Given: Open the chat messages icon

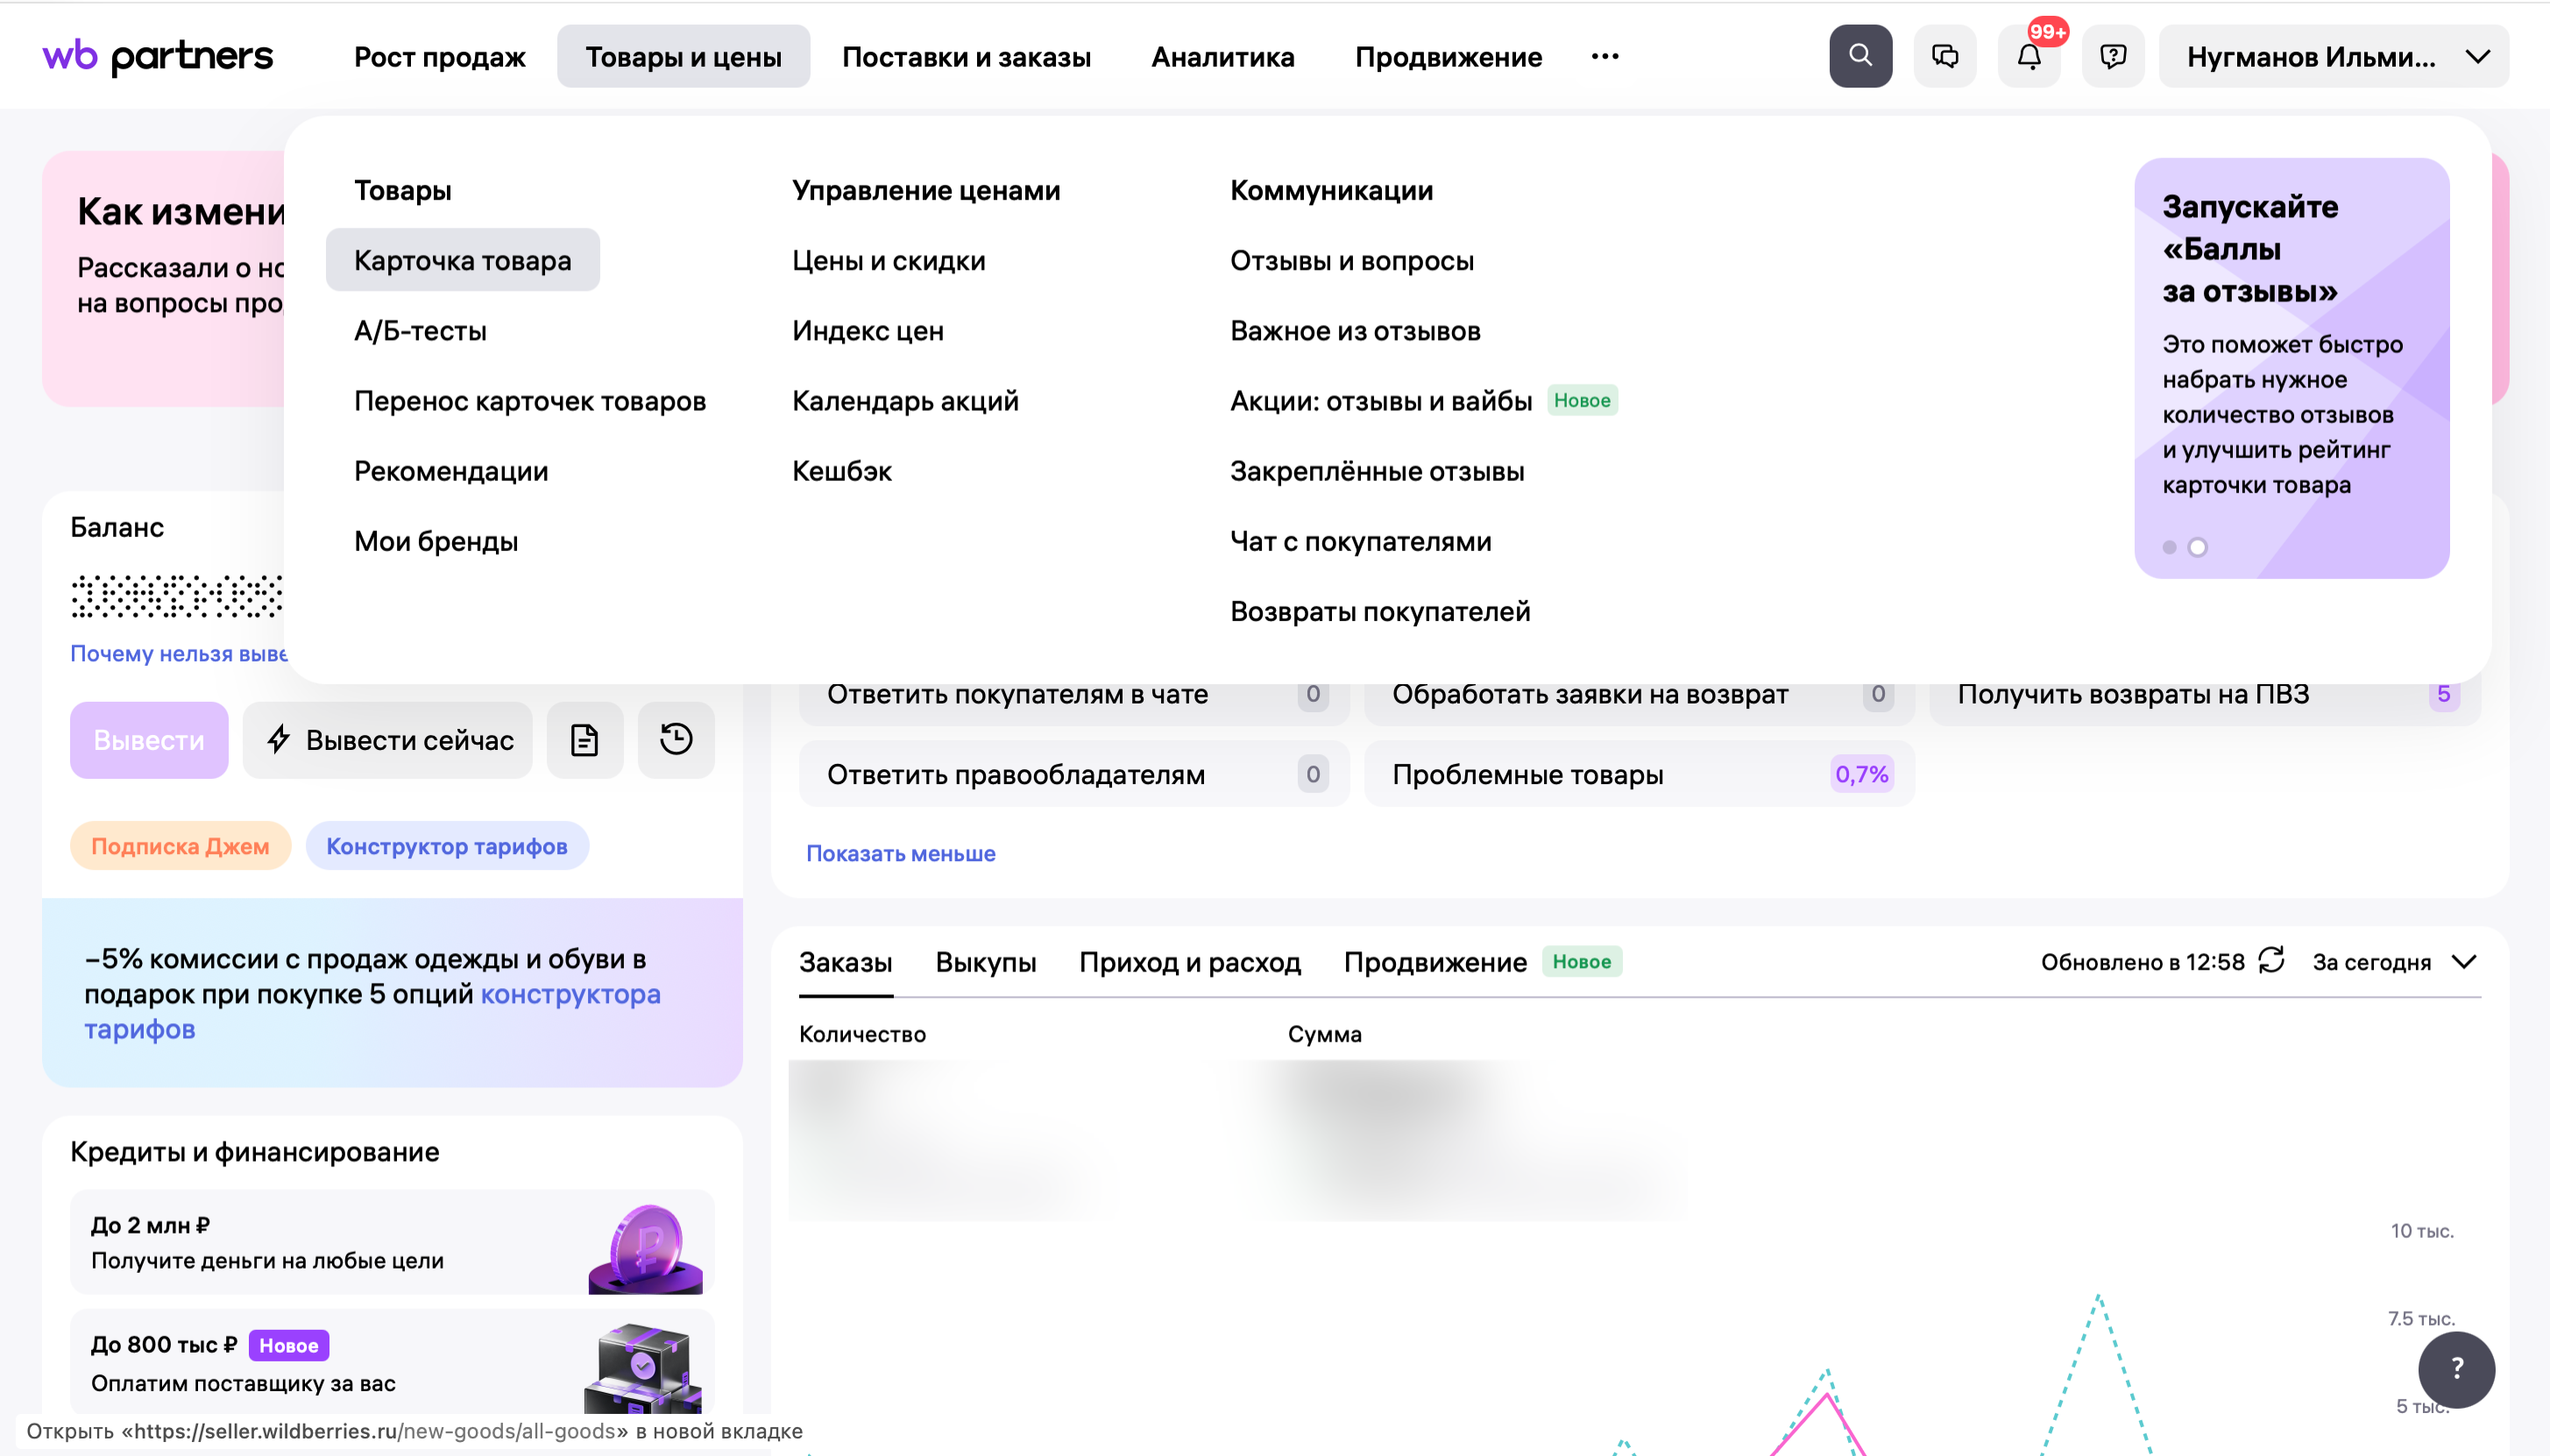Looking at the screenshot, I should pyautogui.click(x=1944, y=56).
